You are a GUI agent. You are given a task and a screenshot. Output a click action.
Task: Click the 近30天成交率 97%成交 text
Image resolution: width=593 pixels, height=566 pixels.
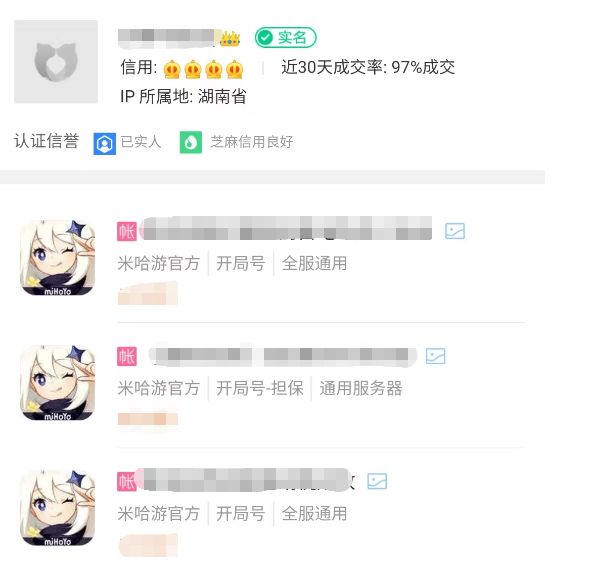368,67
